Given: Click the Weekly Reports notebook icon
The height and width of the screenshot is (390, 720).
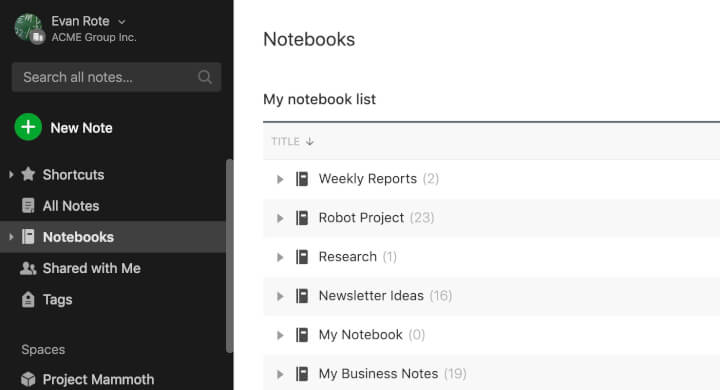Looking at the screenshot, I should [x=302, y=179].
